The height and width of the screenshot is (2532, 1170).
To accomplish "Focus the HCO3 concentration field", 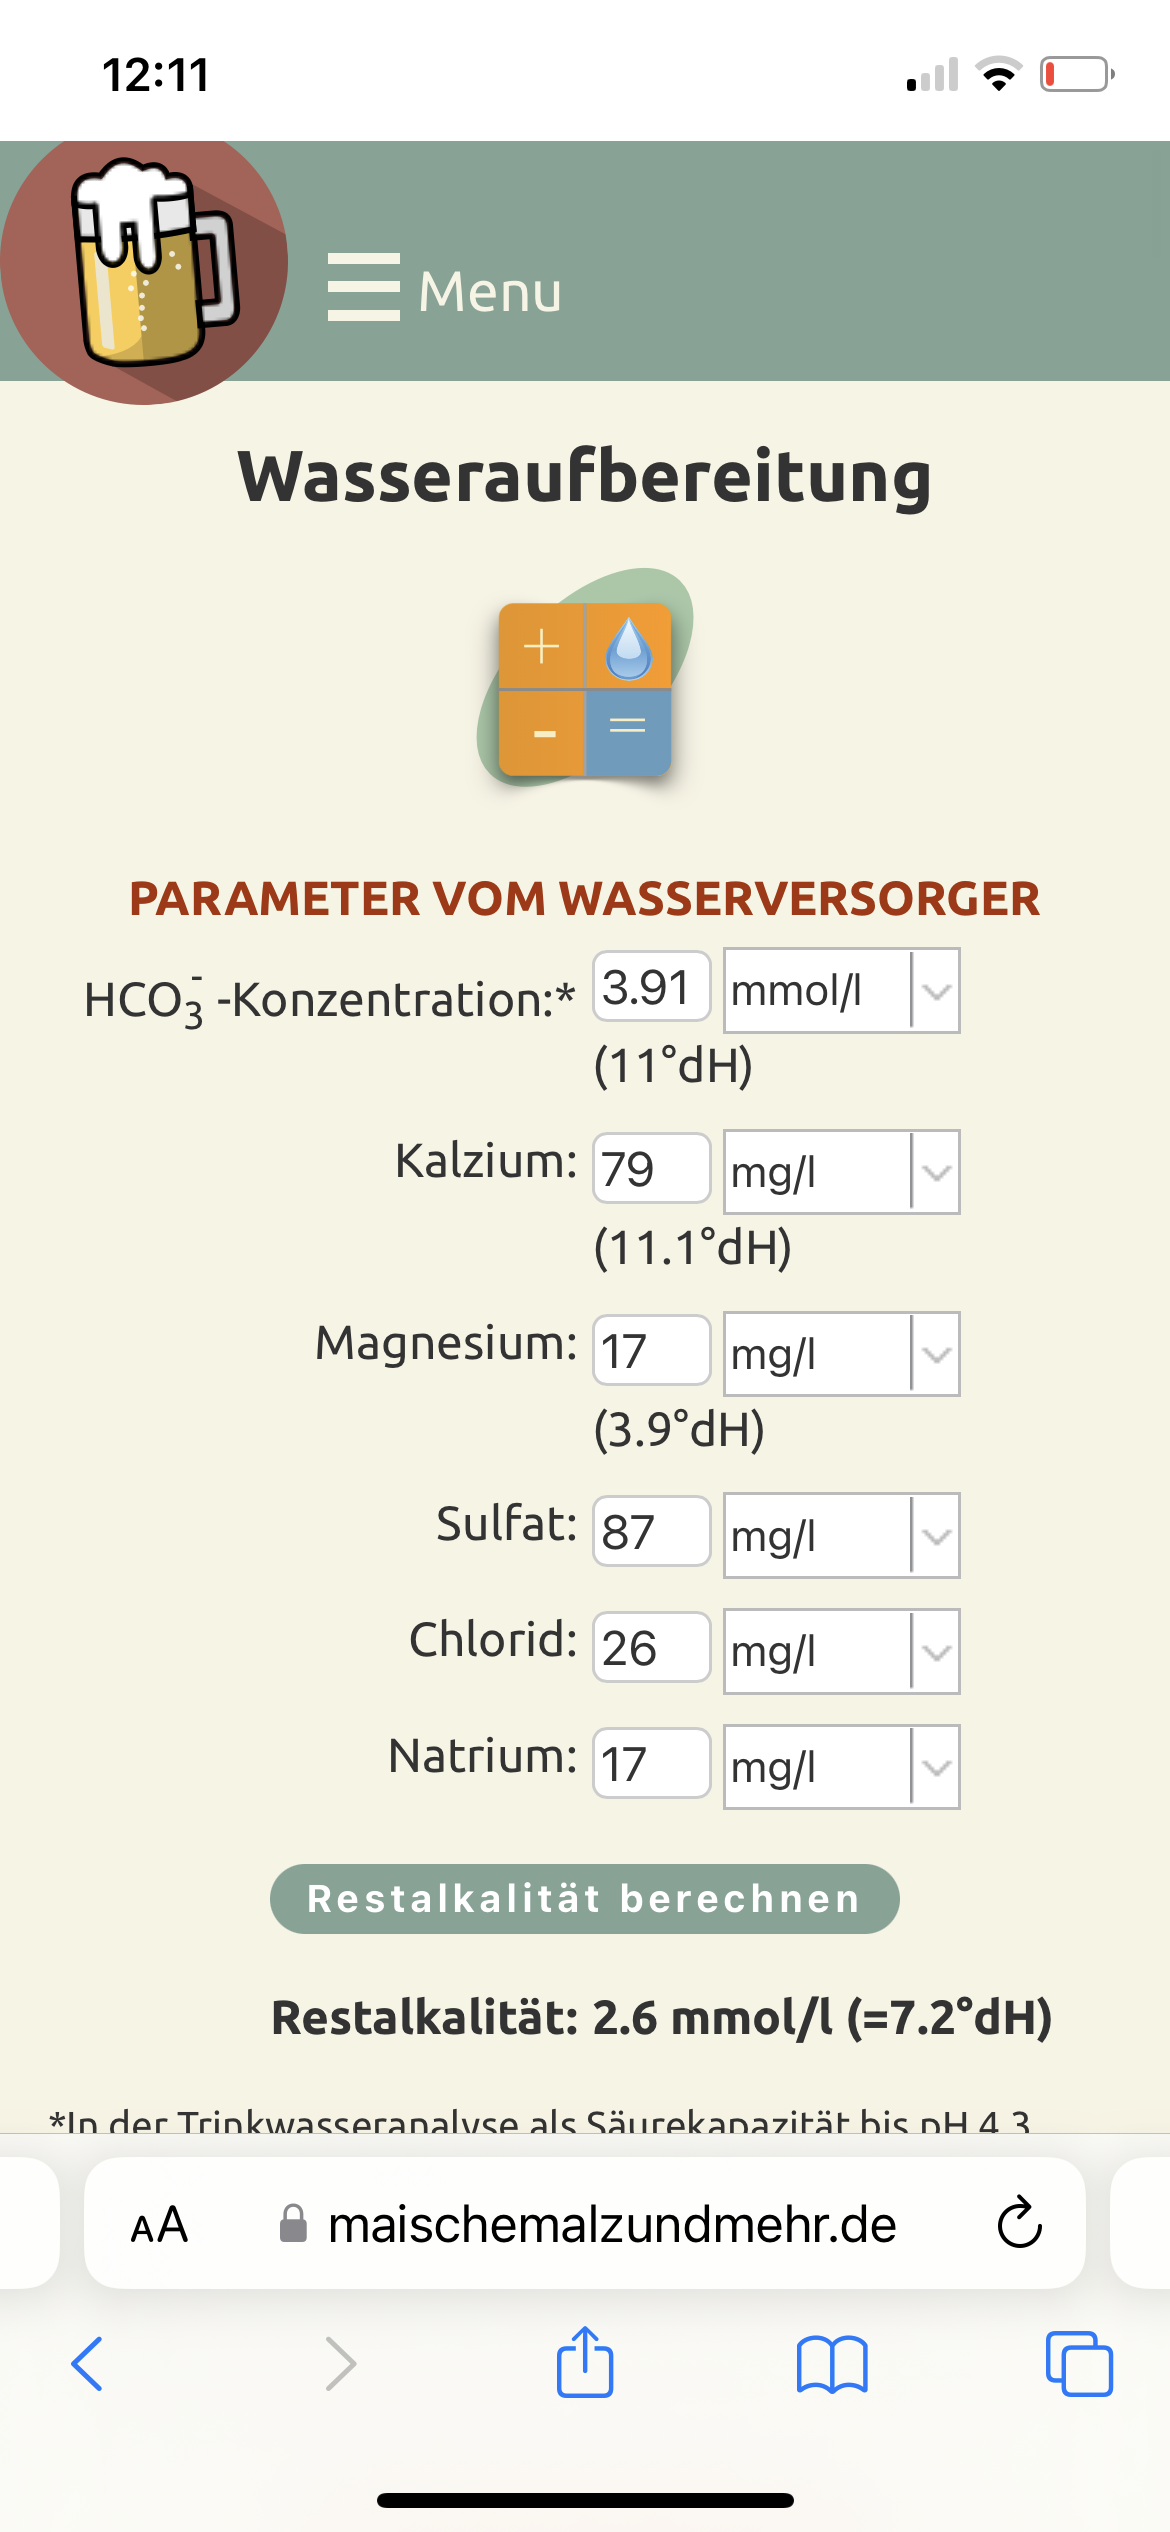I will (x=651, y=988).
